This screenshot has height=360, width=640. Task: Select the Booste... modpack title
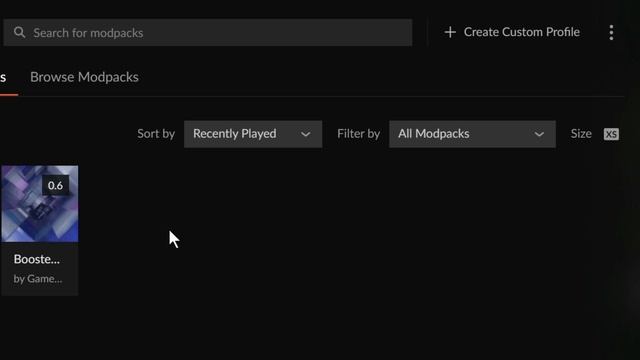[x=37, y=259]
